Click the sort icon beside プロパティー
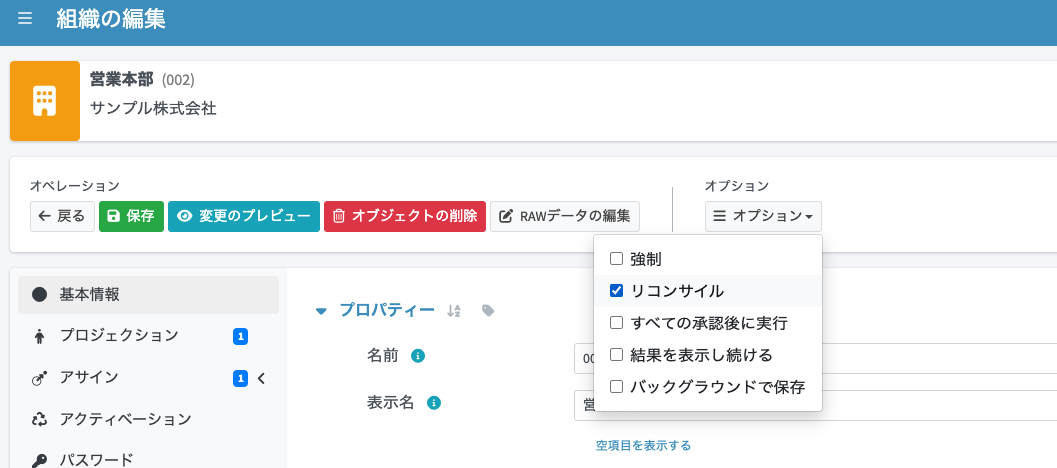The height and width of the screenshot is (468, 1057). pyautogui.click(x=454, y=310)
